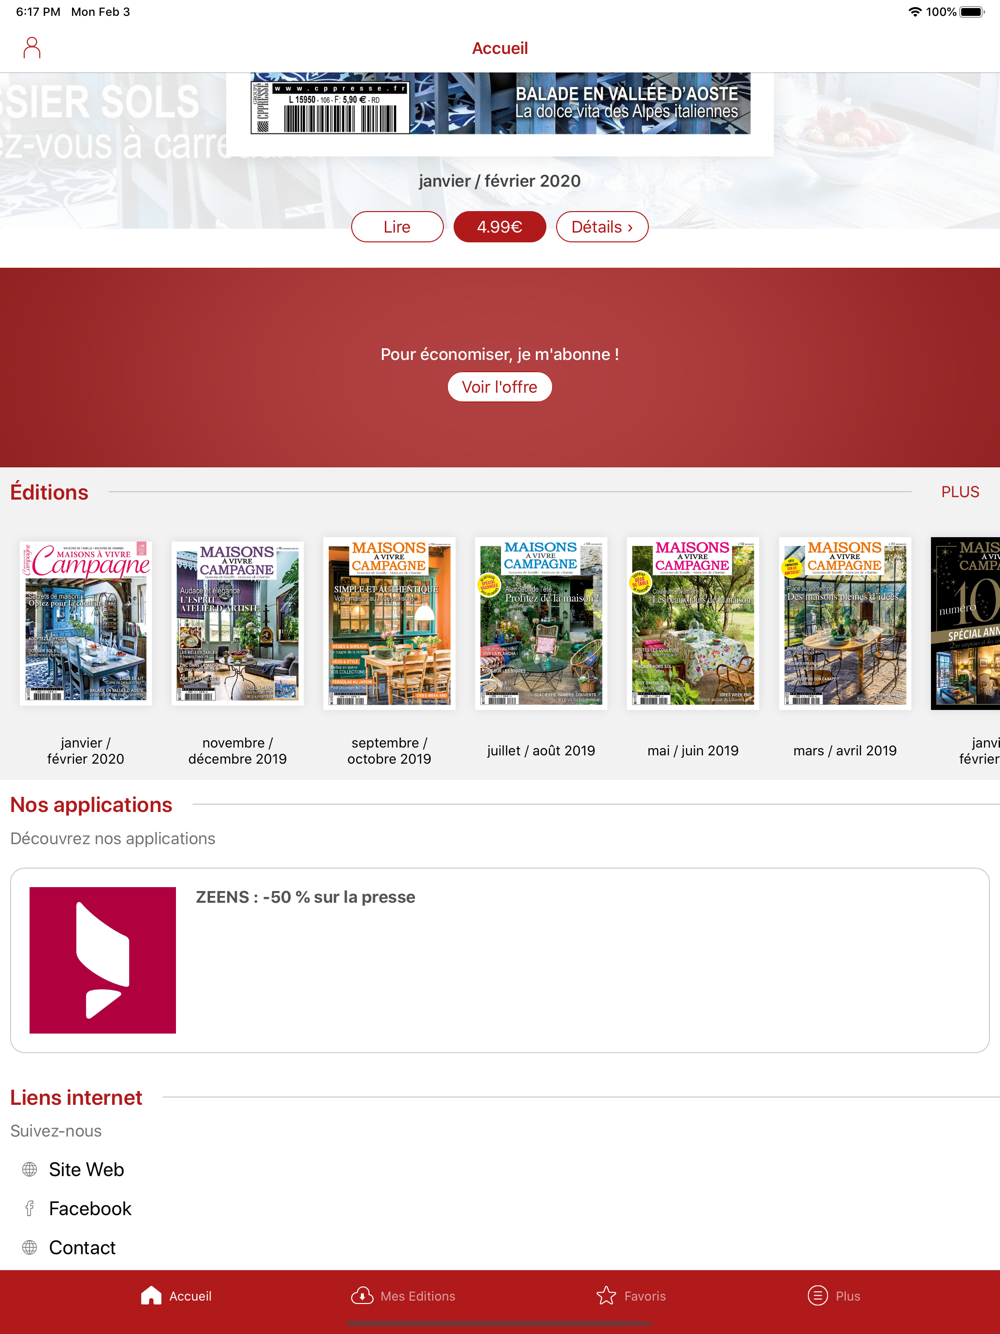
Task: Open the septembre / octobre 2019 cover
Action: pyautogui.click(x=389, y=623)
